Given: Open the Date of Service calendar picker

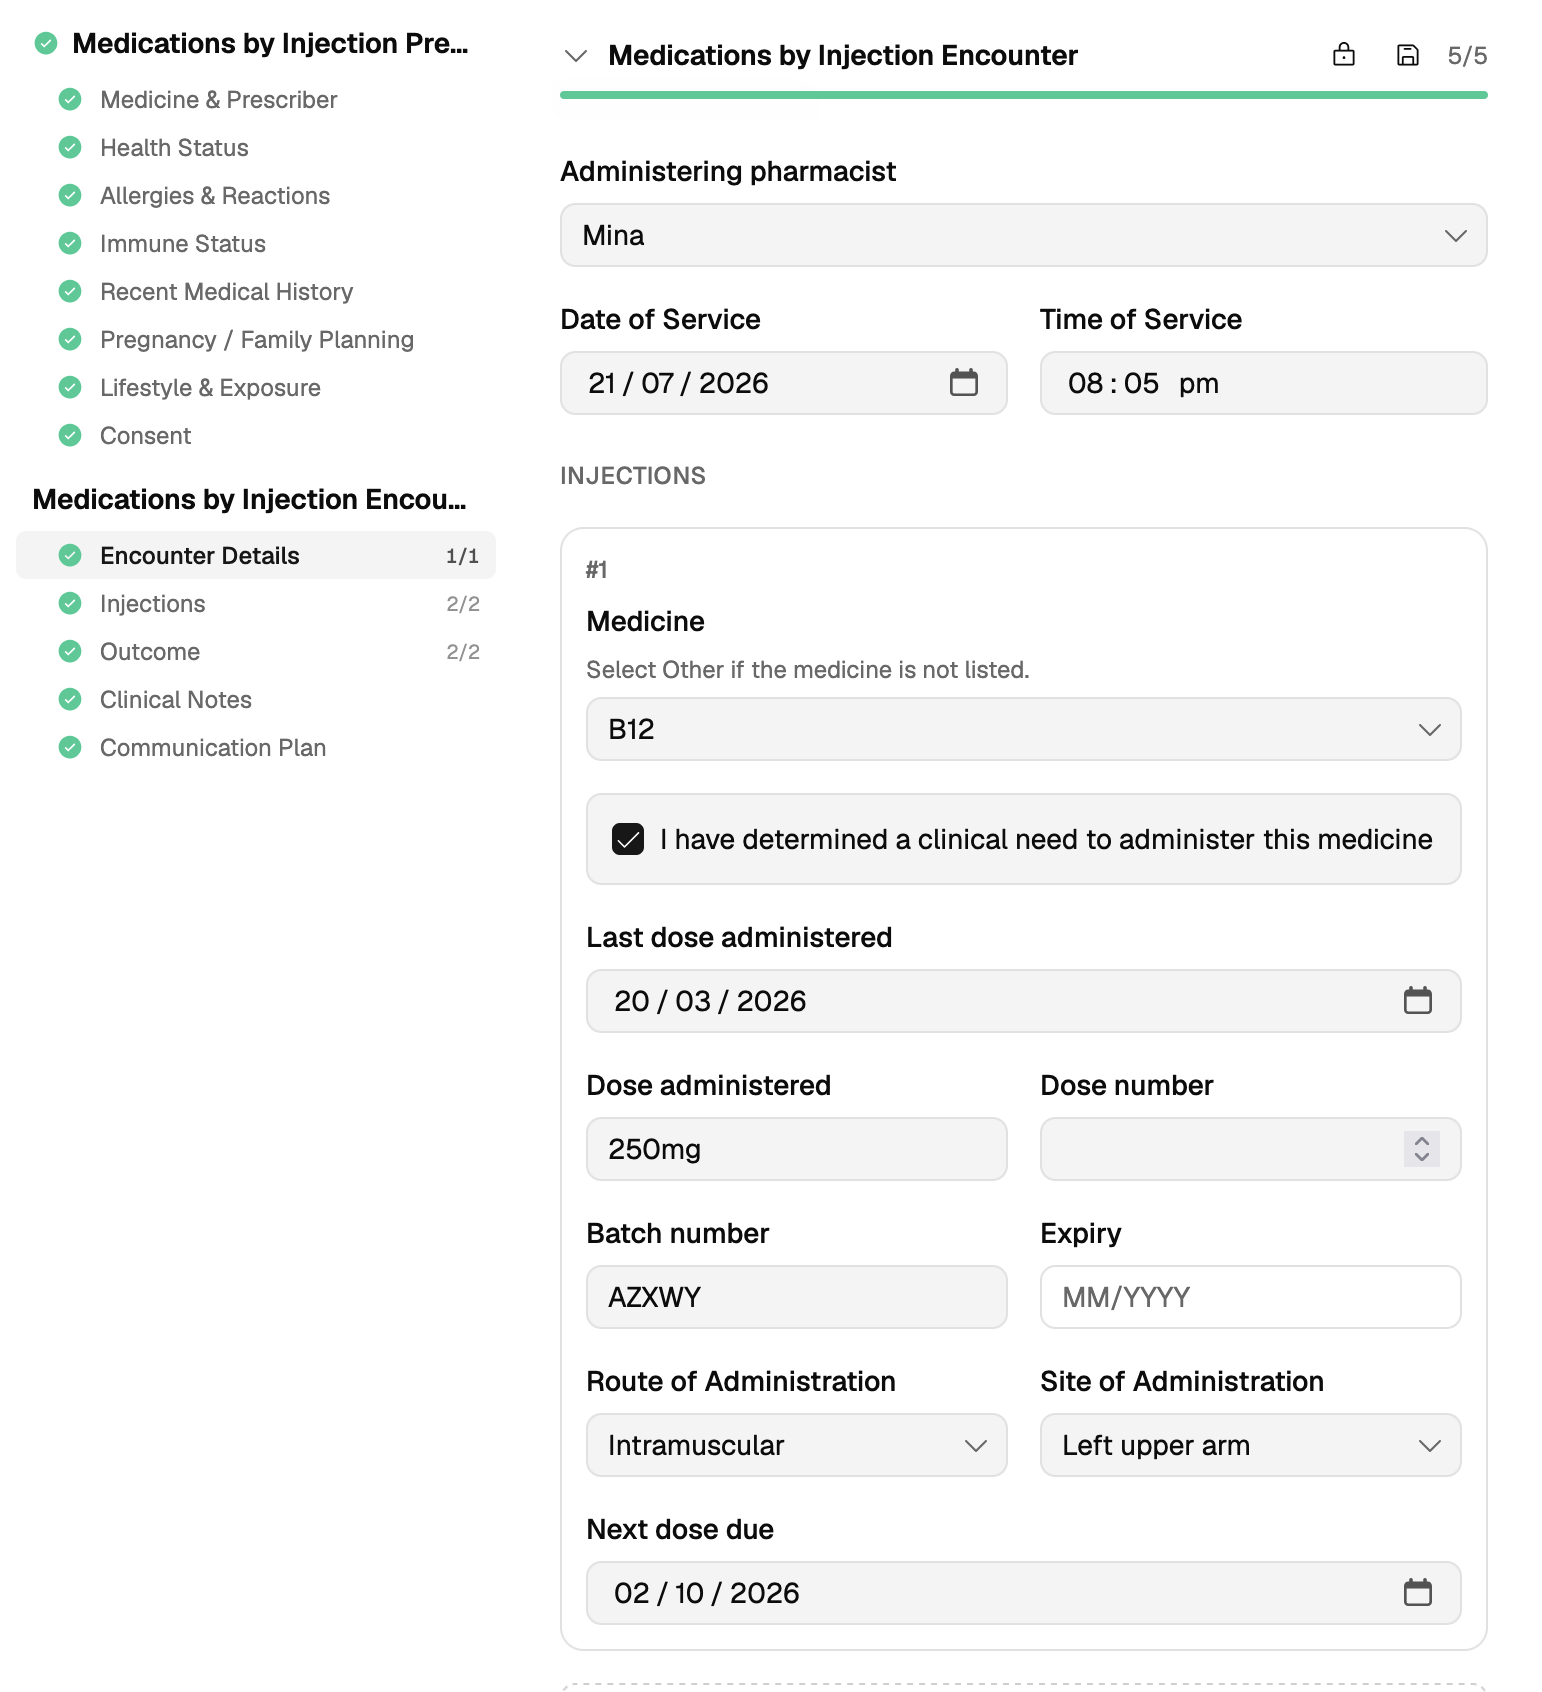Looking at the screenshot, I should pos(963,383).
